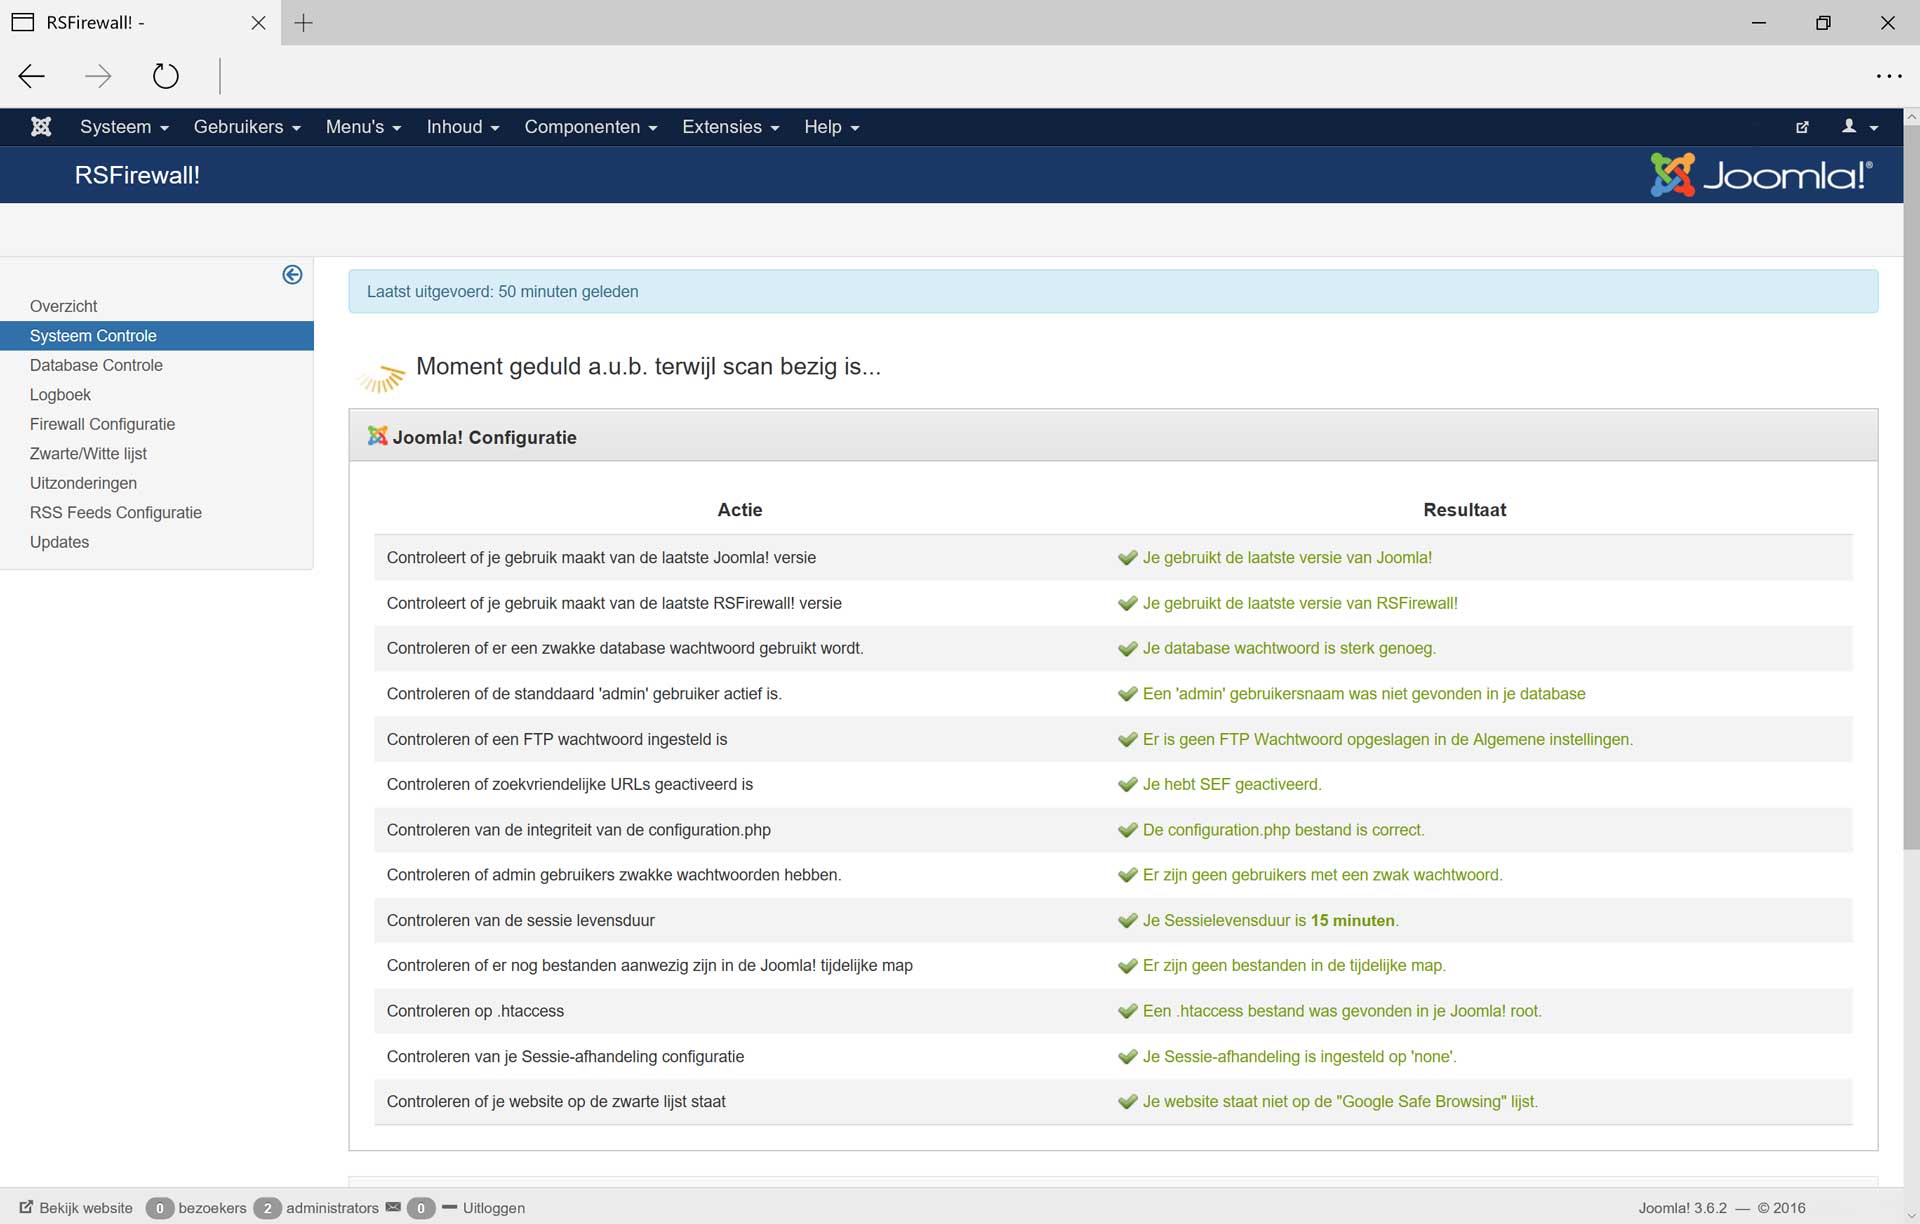The image size is (1920, 1224).
Task: Click the Joomla! Configuratie panel header
Action: (x=1113, y=436)
